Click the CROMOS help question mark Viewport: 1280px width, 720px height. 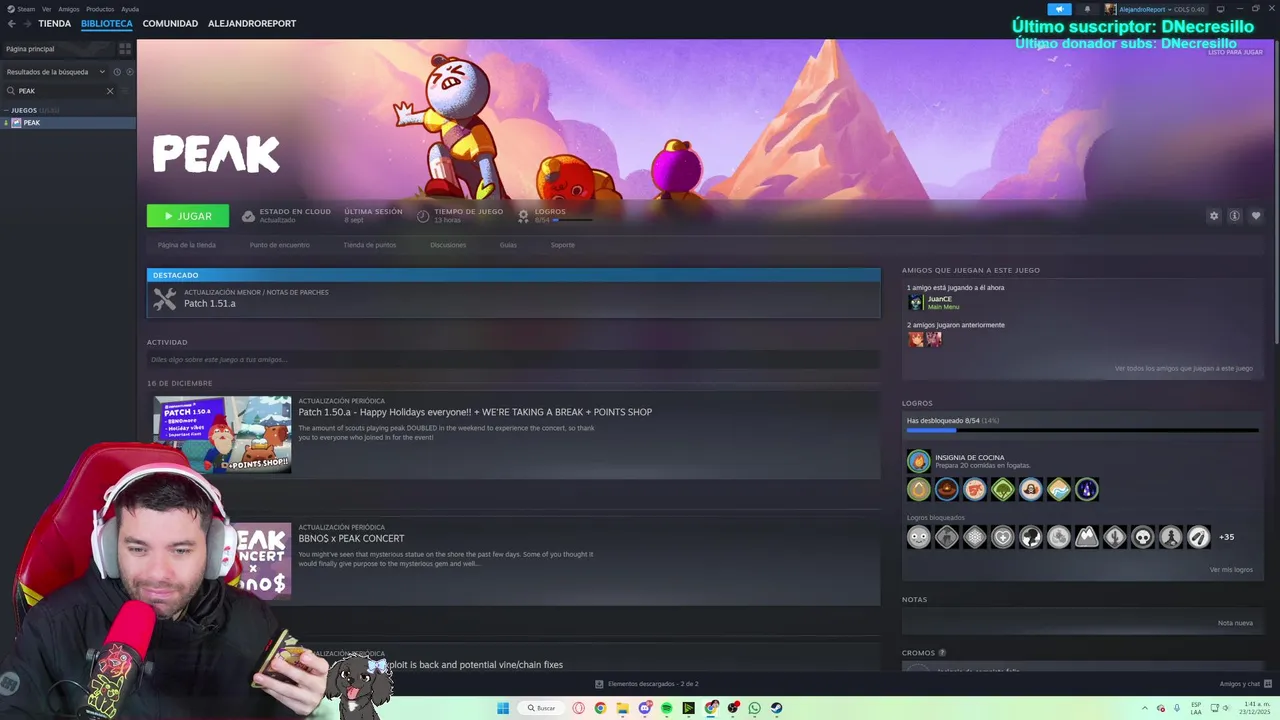tap(942, 653)
